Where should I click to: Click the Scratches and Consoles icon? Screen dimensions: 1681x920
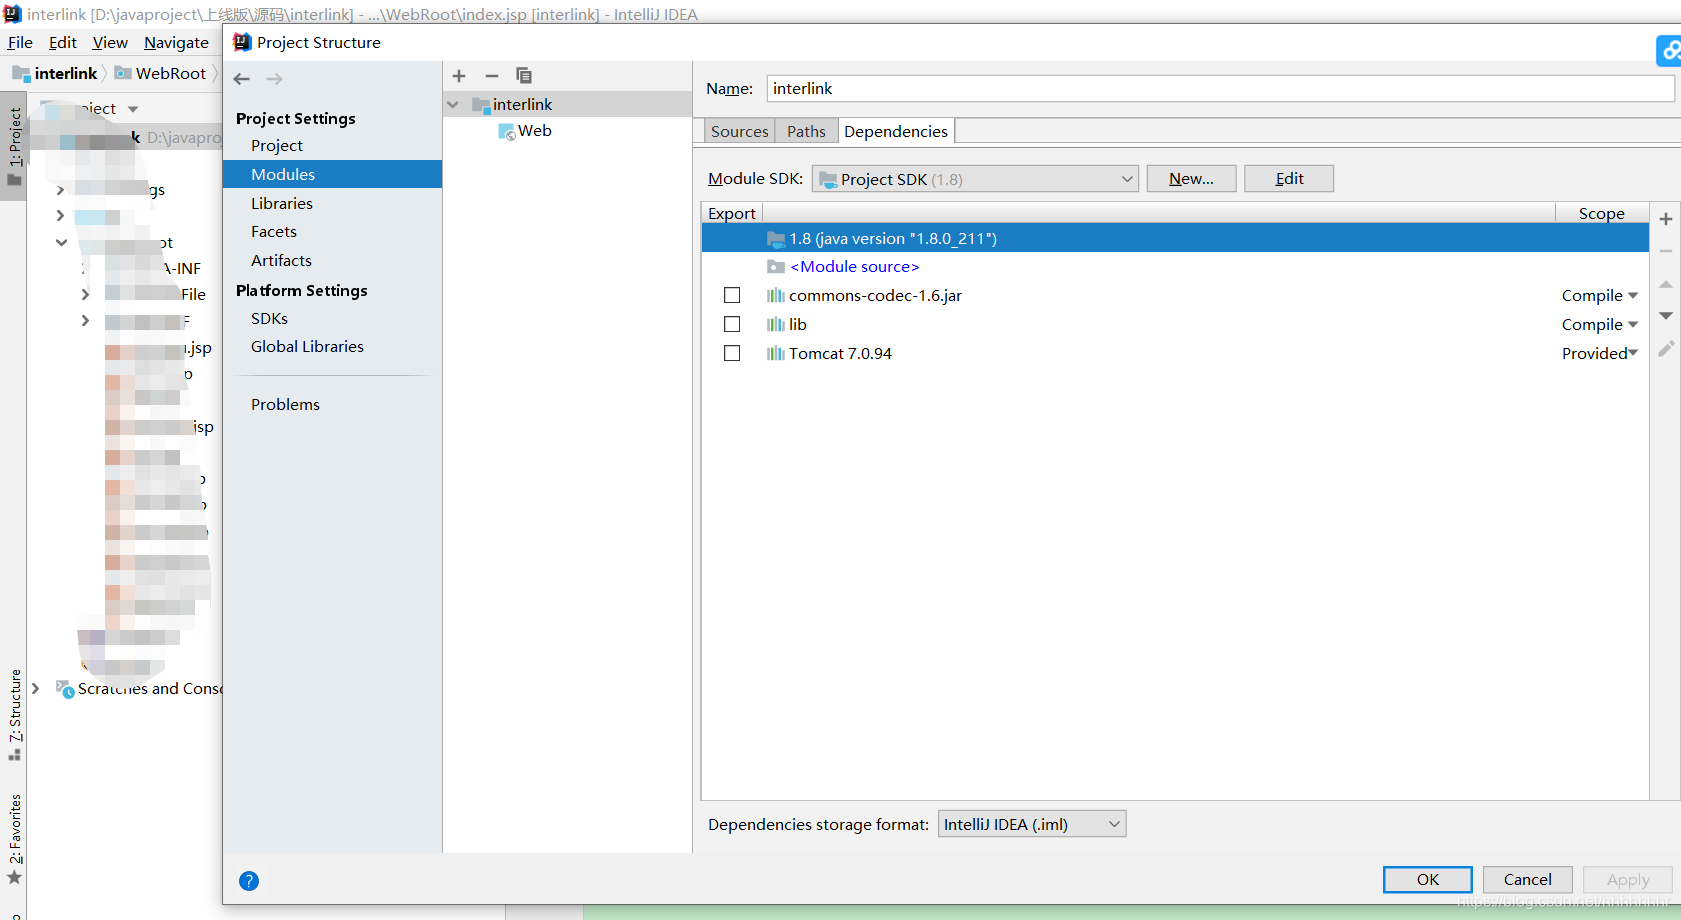coord(65,689)
